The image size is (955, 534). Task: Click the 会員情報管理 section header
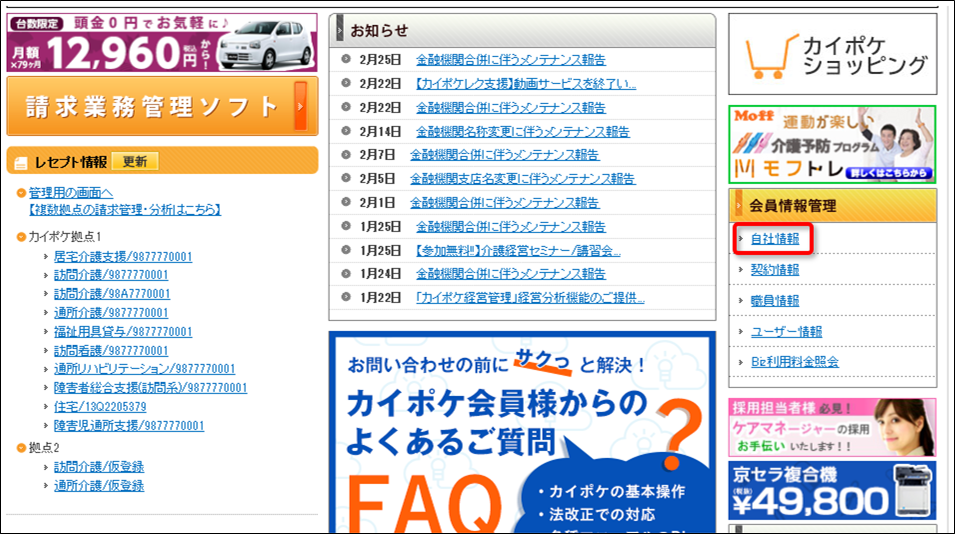833,206
